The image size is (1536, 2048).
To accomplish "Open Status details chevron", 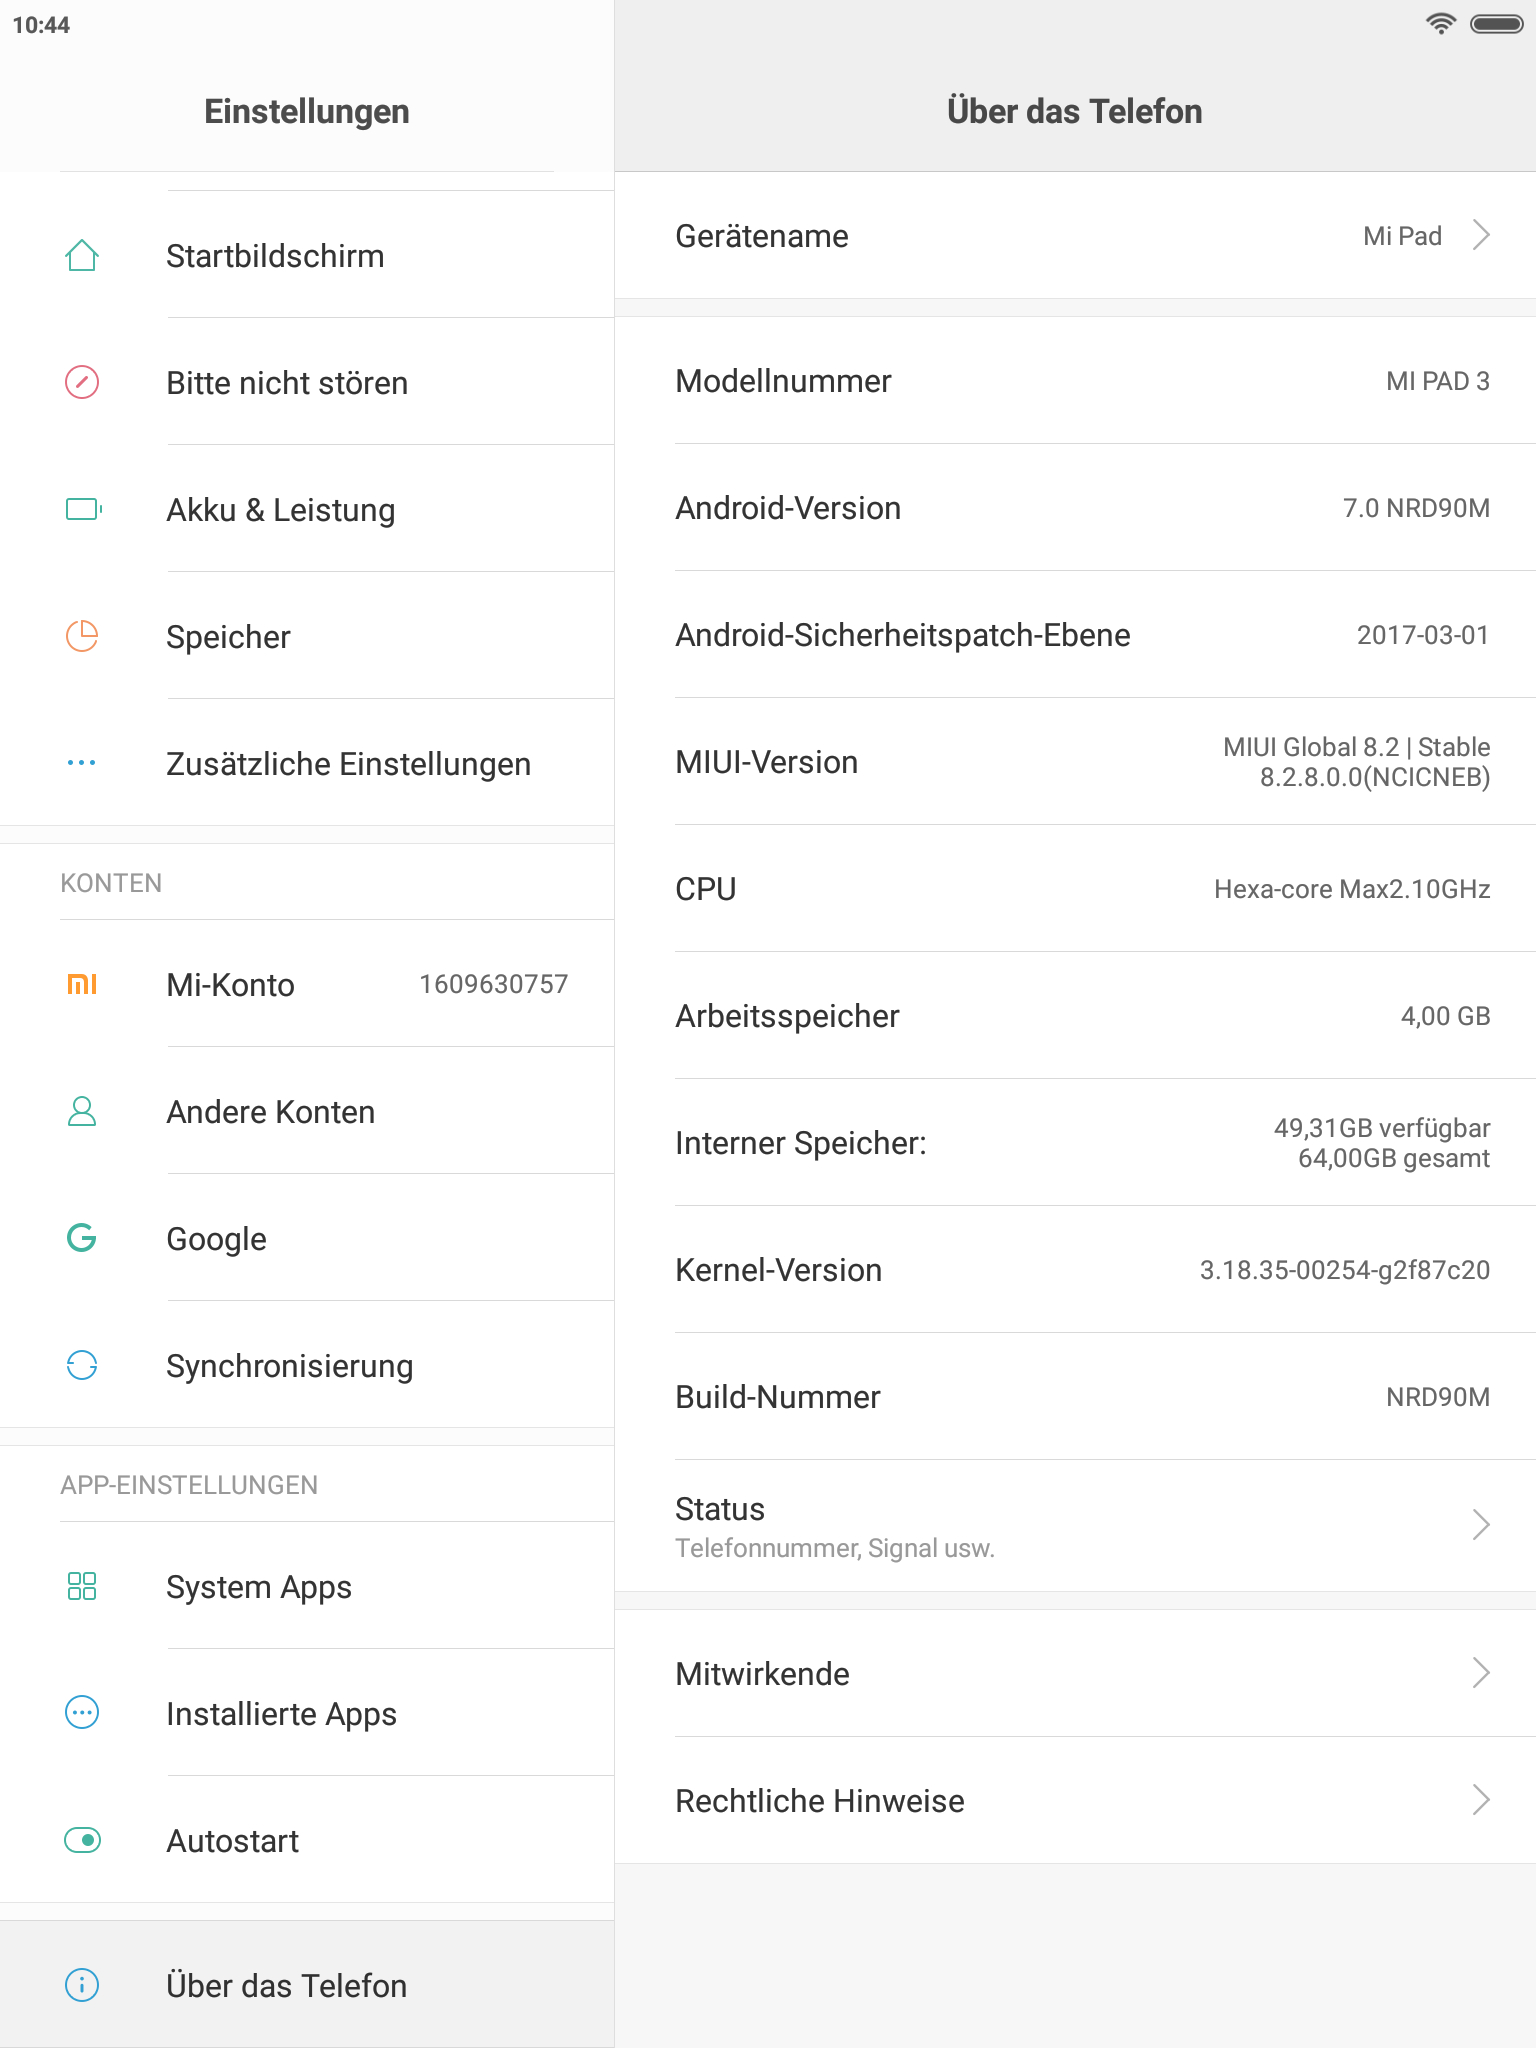I will pyautogui.click(x=1481, y=1525).
